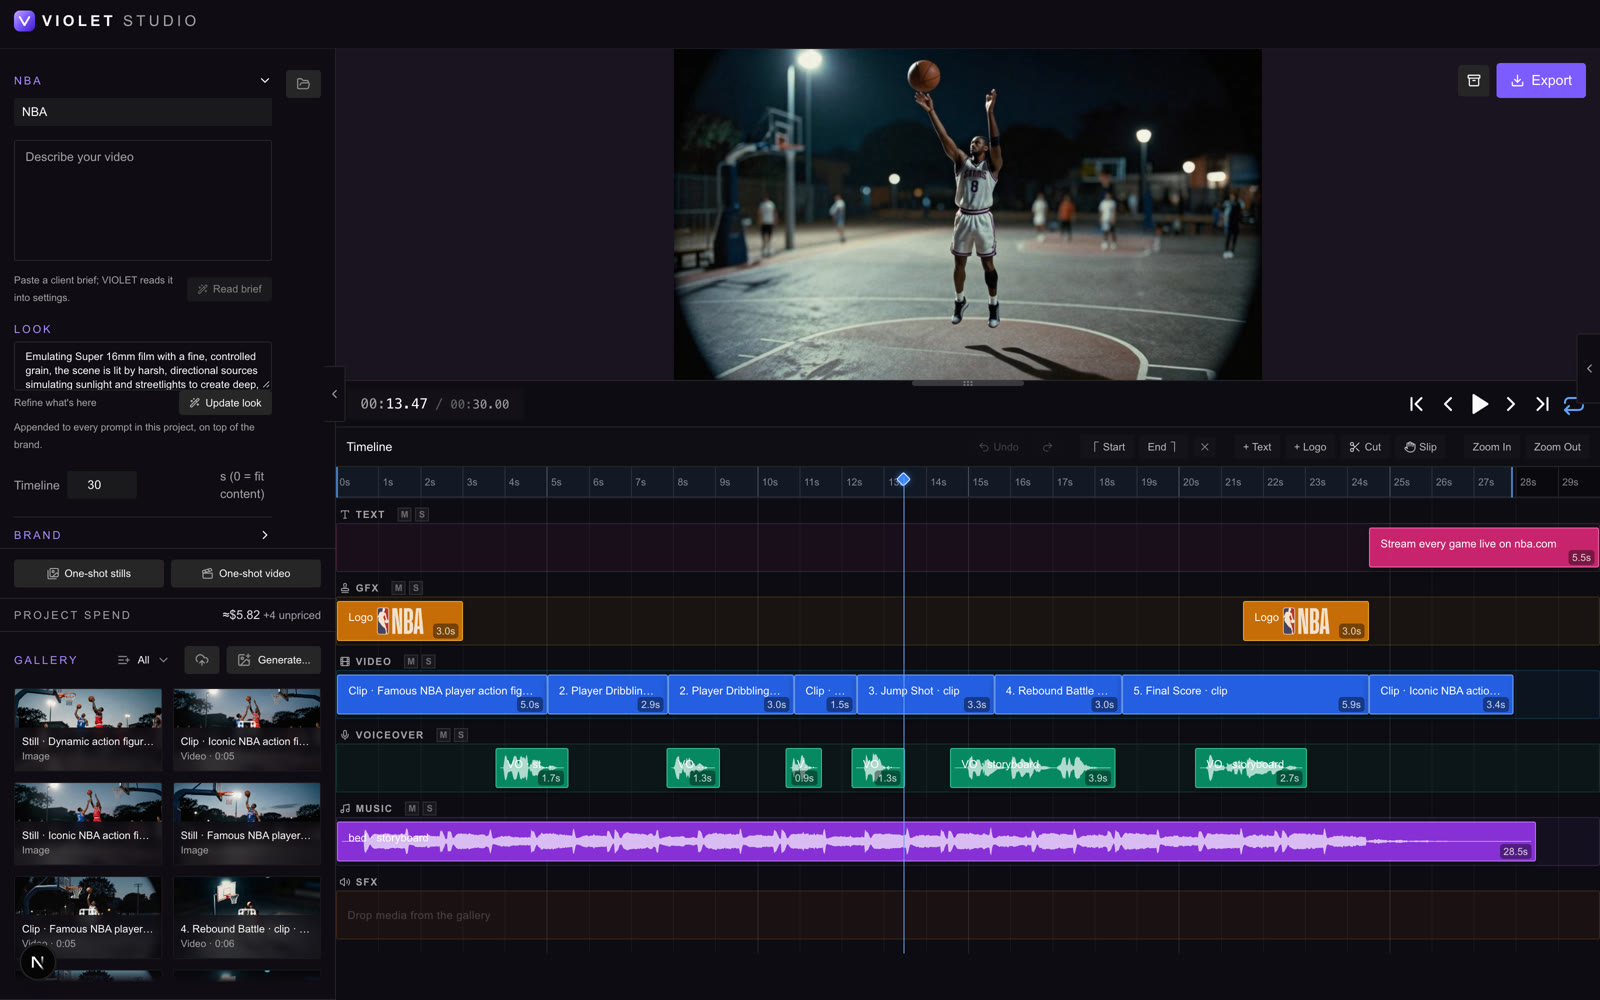Viewport: 1600px width, 1000px height.
Task: Mute the VIDEO track
Action: (410, 661)
